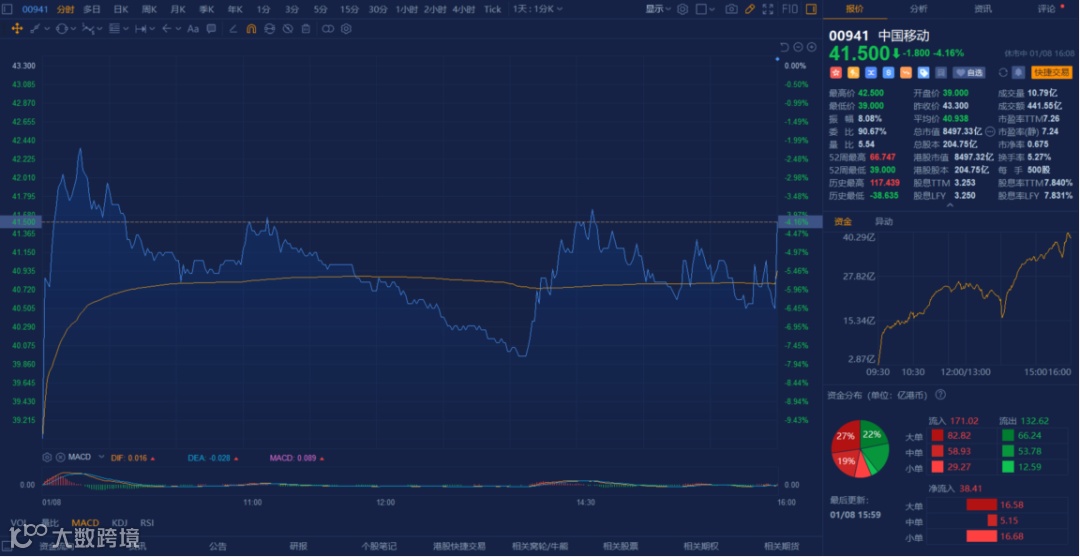Select the angle drawing tool

[x=233, y=29]
